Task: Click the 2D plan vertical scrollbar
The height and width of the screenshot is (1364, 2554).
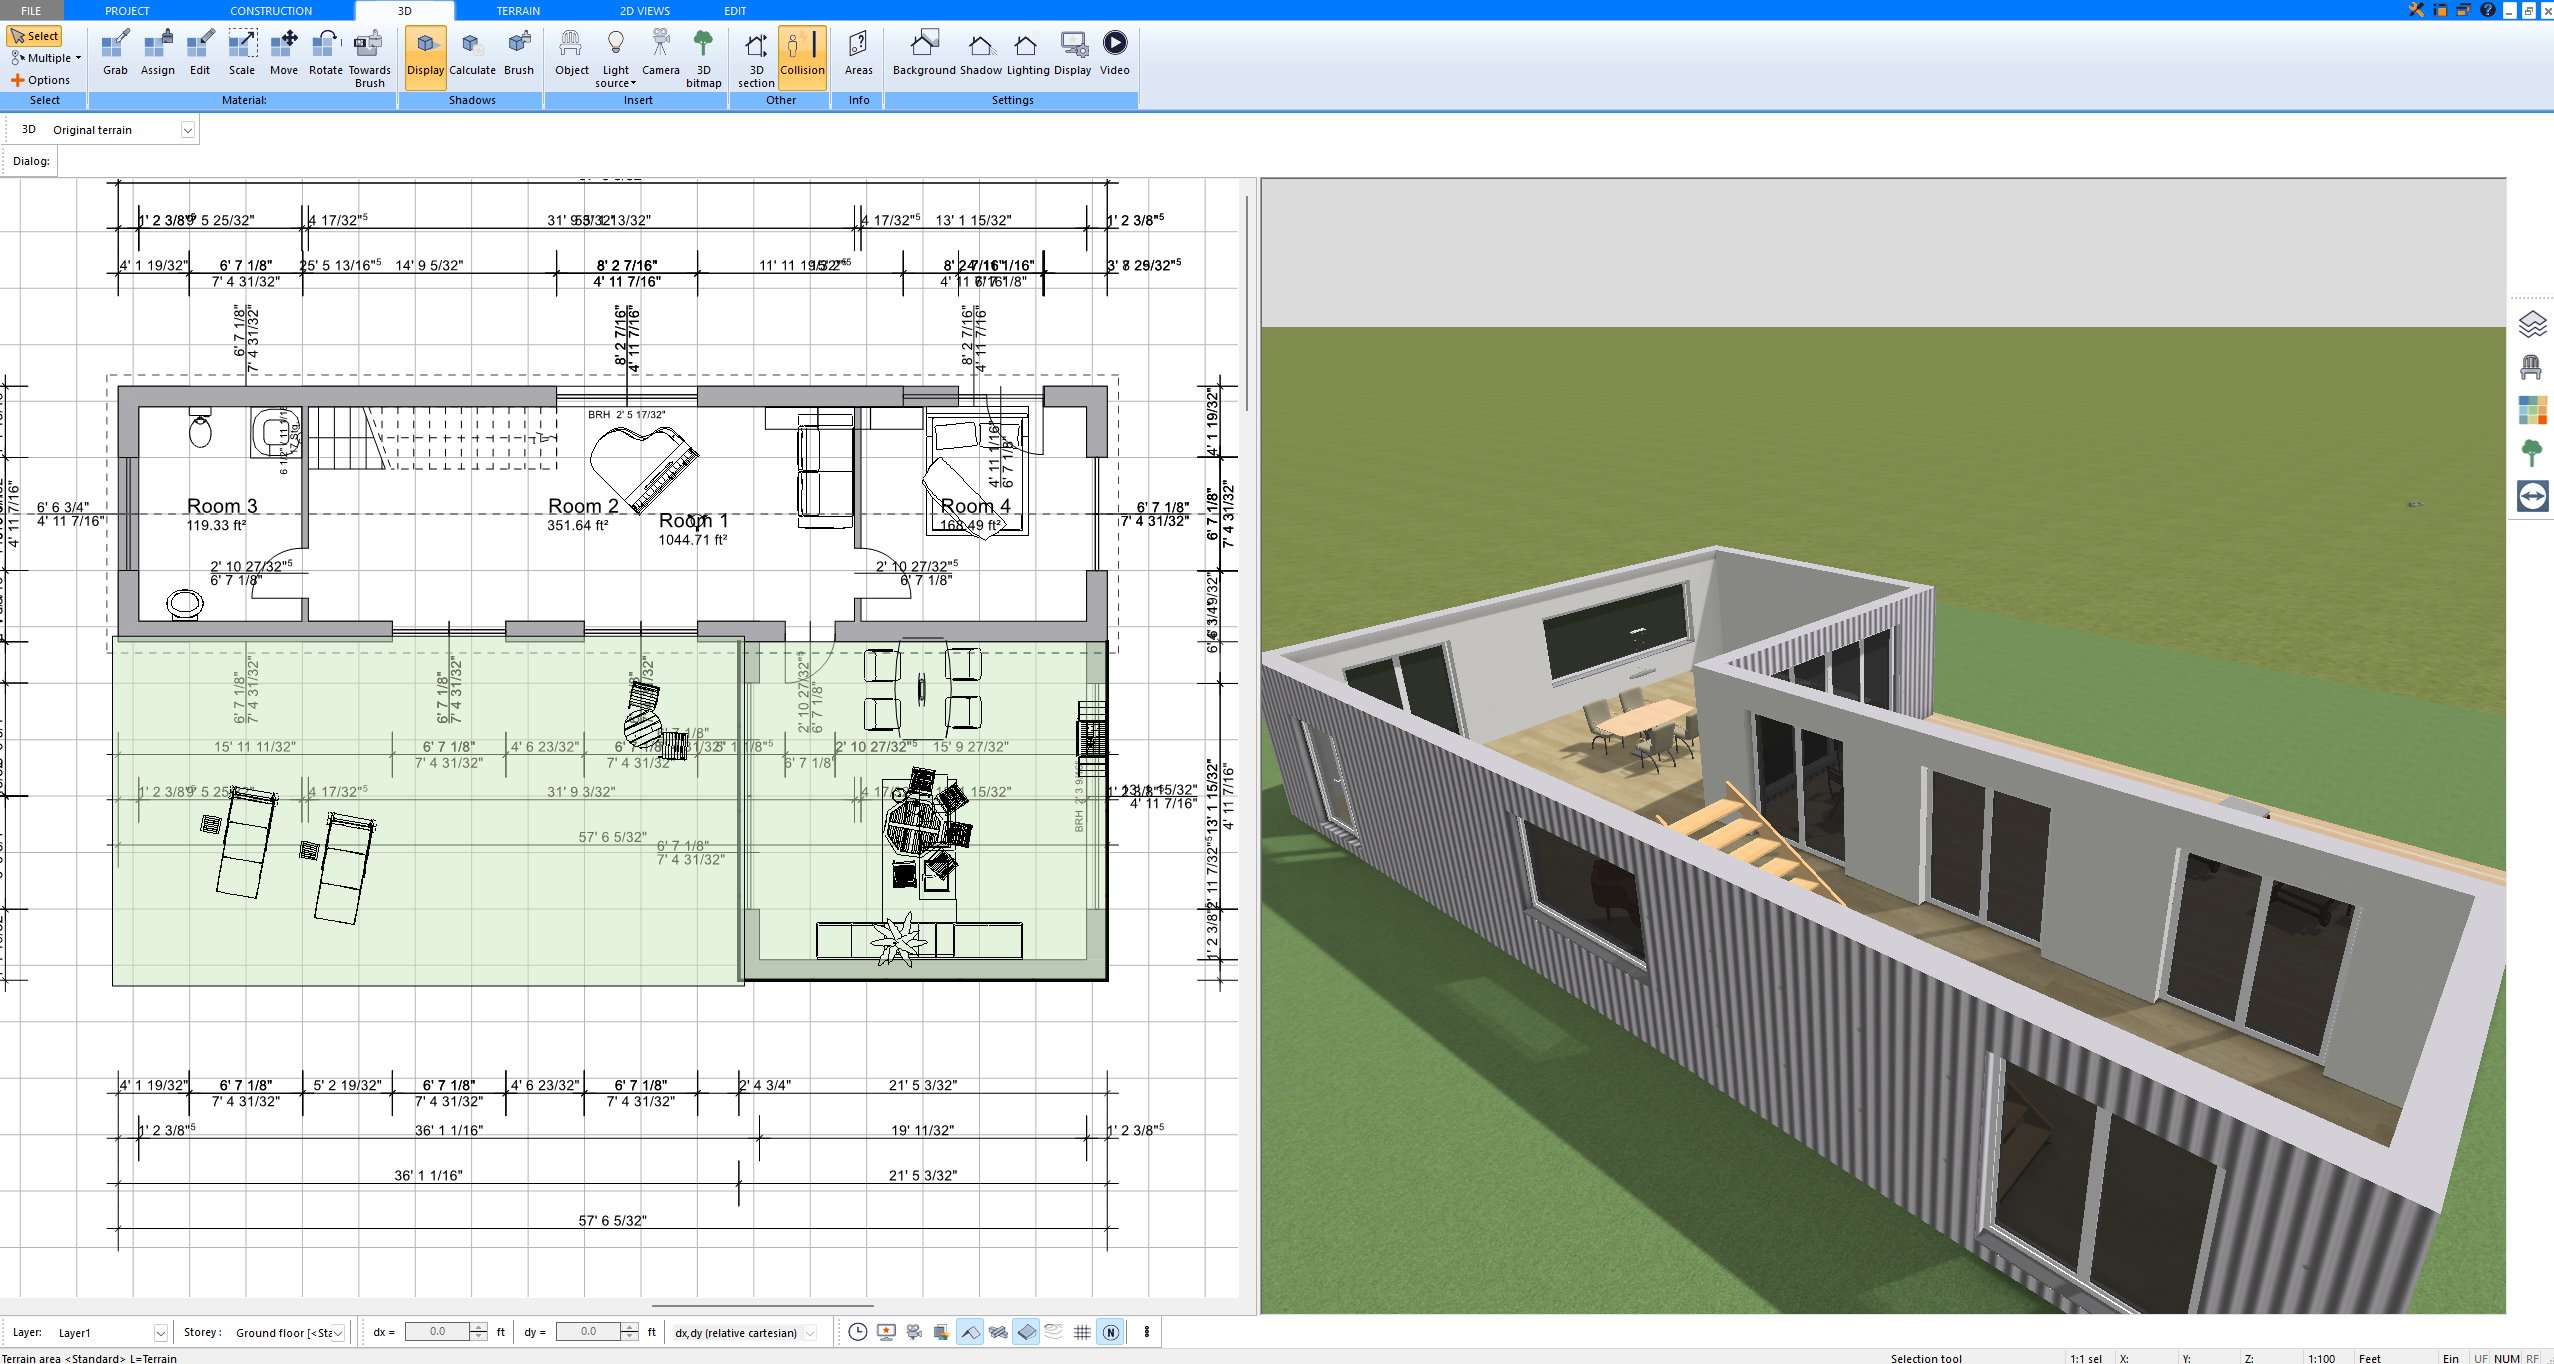Action: coord(1246,303)
